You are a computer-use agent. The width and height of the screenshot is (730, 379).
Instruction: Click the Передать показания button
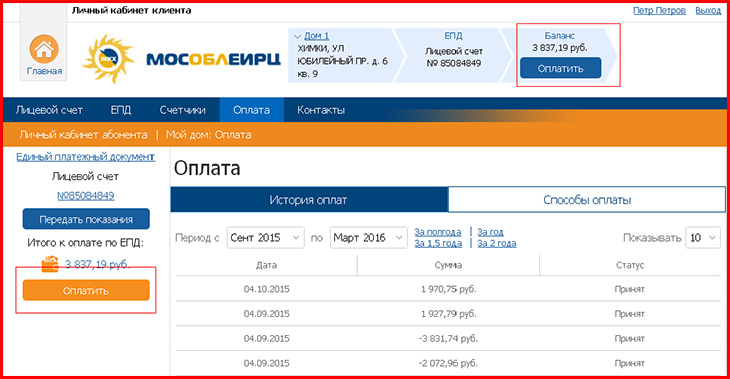(86, 219)
